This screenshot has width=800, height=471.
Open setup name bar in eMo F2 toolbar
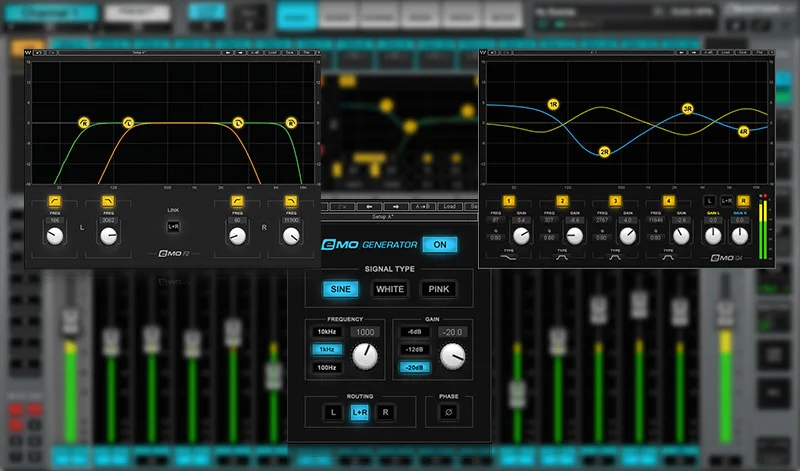pyautogui.click(x=139, y=53)
